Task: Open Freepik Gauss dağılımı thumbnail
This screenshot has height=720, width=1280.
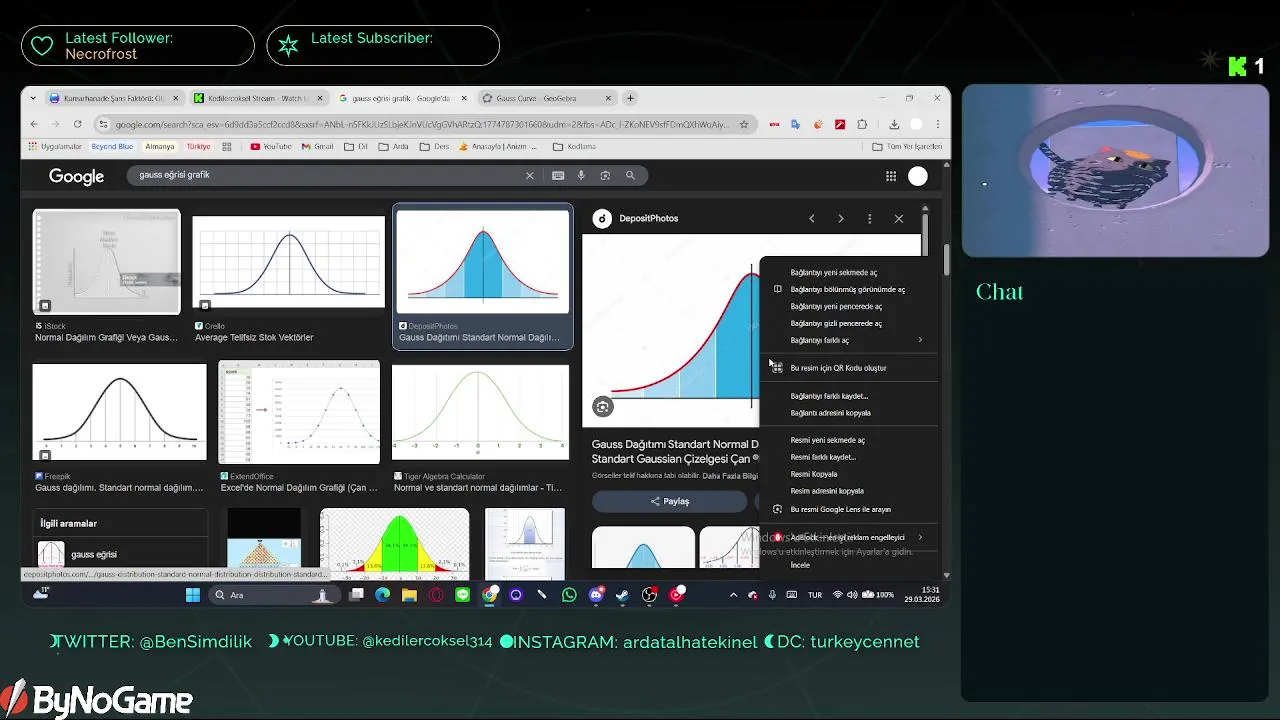Action: click(x=119, y=412)
